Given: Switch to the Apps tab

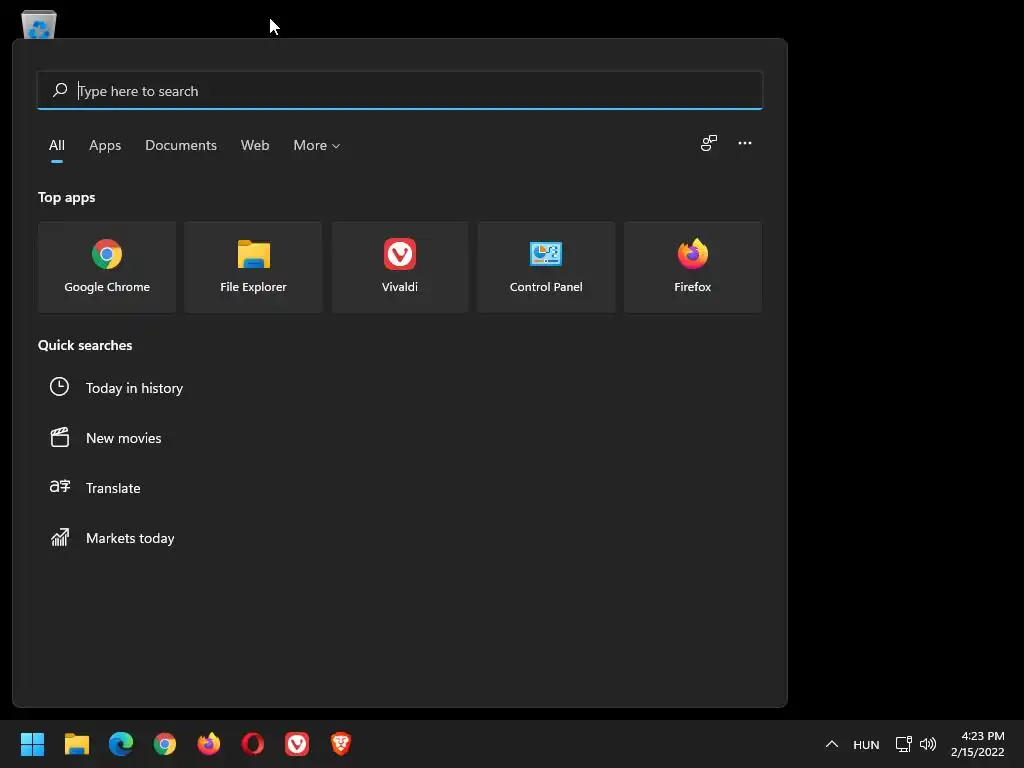Looking at the screenshot, I should (x=105, y=145).
